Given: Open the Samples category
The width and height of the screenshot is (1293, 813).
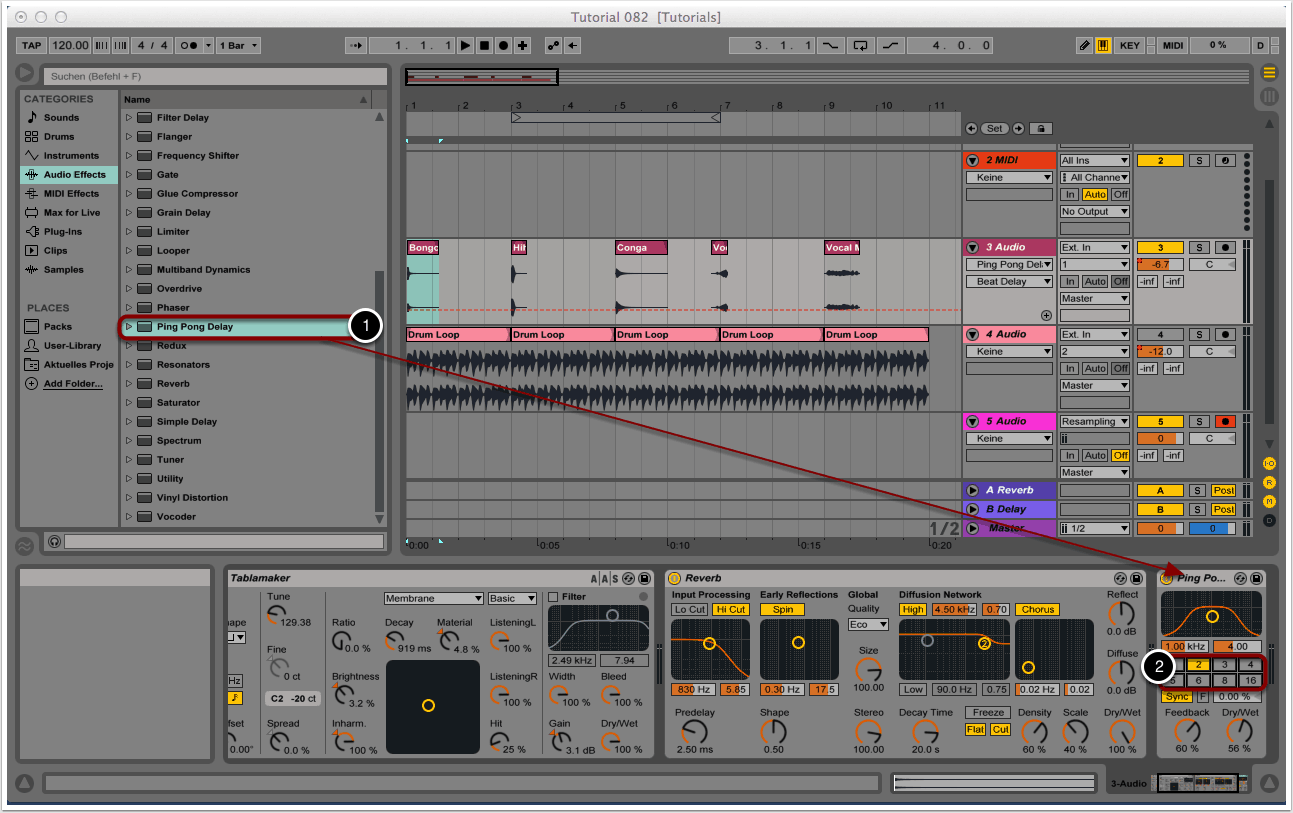Looking at the screenshot, I should pos(63,270).
